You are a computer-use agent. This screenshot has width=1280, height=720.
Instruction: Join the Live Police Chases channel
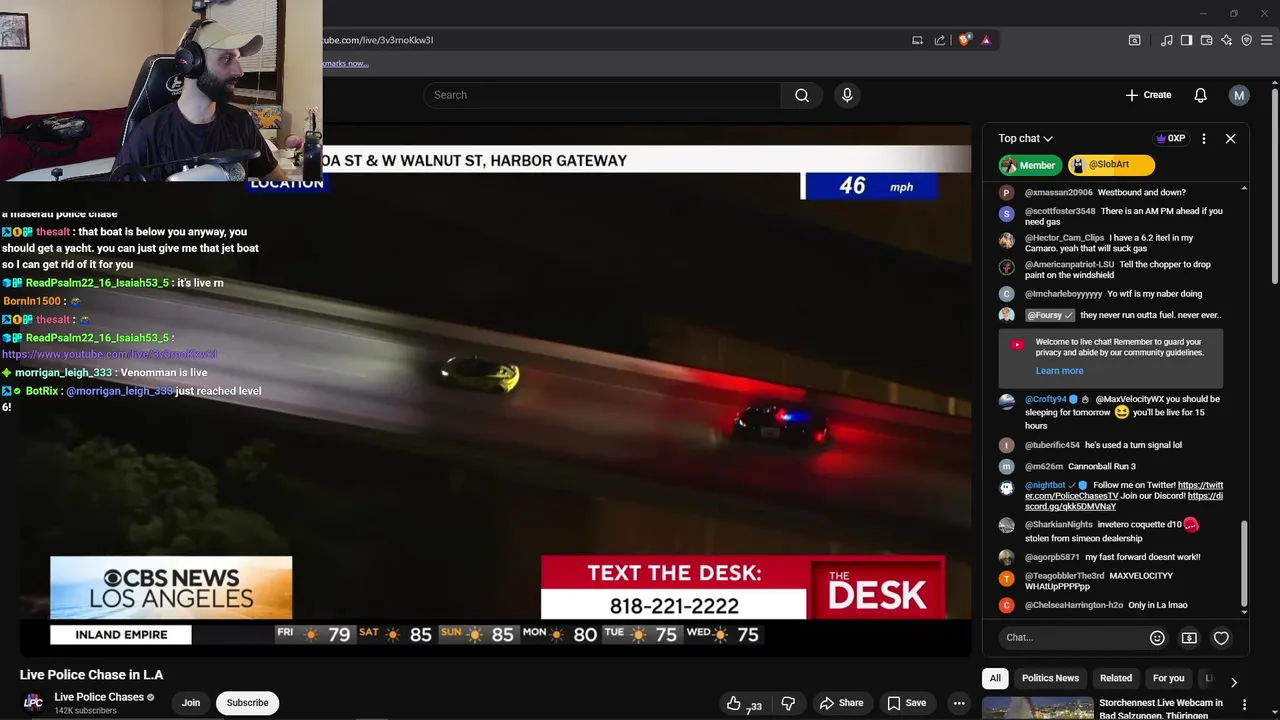pyautogui.click(x=191, y=703)
